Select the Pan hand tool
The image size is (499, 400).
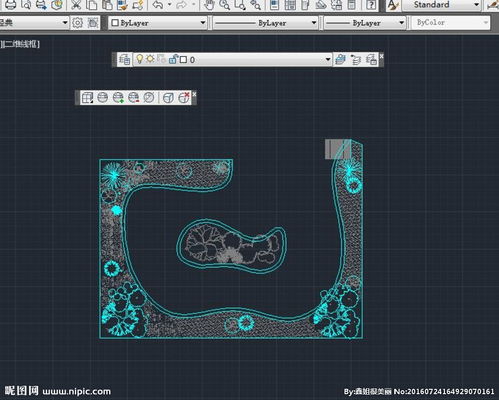coord(209,5)
